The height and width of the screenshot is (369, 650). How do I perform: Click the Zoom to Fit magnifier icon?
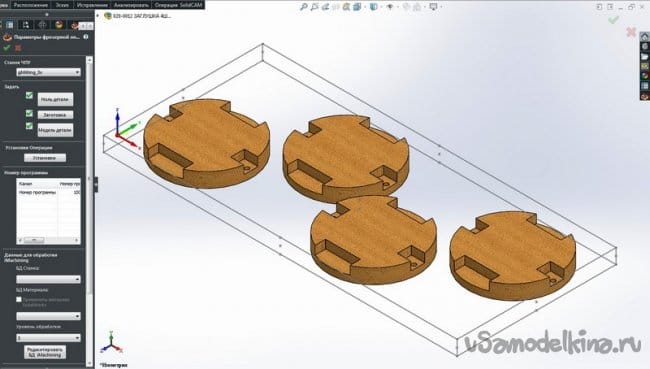pyautogui.click(x=303, y=7)
